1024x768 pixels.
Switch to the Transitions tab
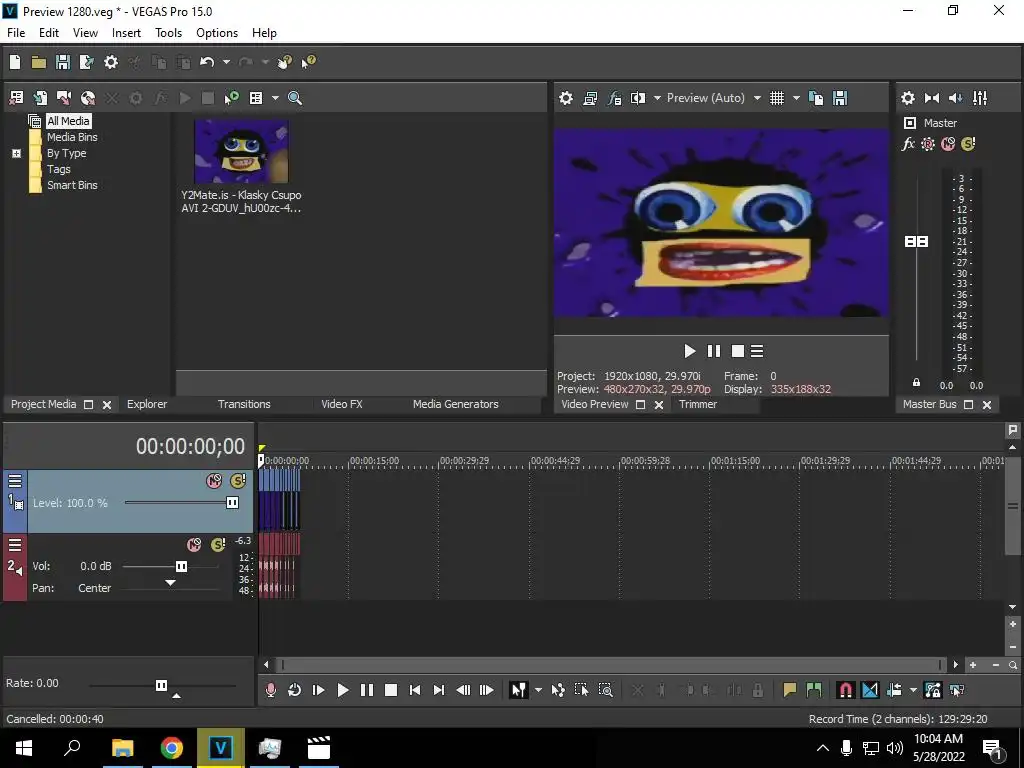pyautogui.click(x=244, y=404)
